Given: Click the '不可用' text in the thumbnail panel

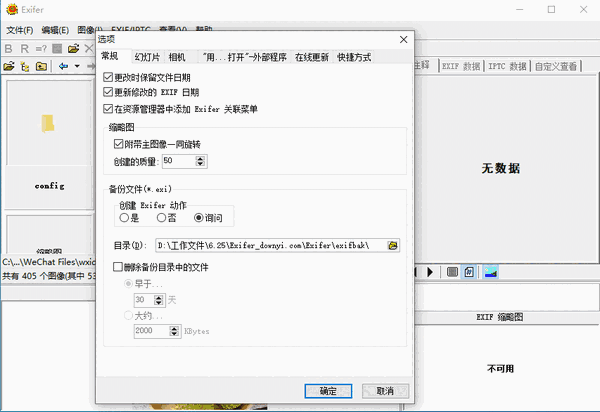Looking at the screenshot, I should coord(501,369).
